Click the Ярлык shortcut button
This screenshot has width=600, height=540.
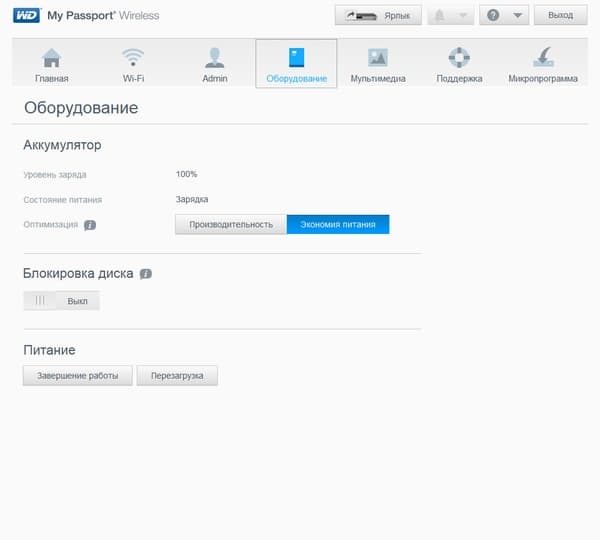[378, 15]
